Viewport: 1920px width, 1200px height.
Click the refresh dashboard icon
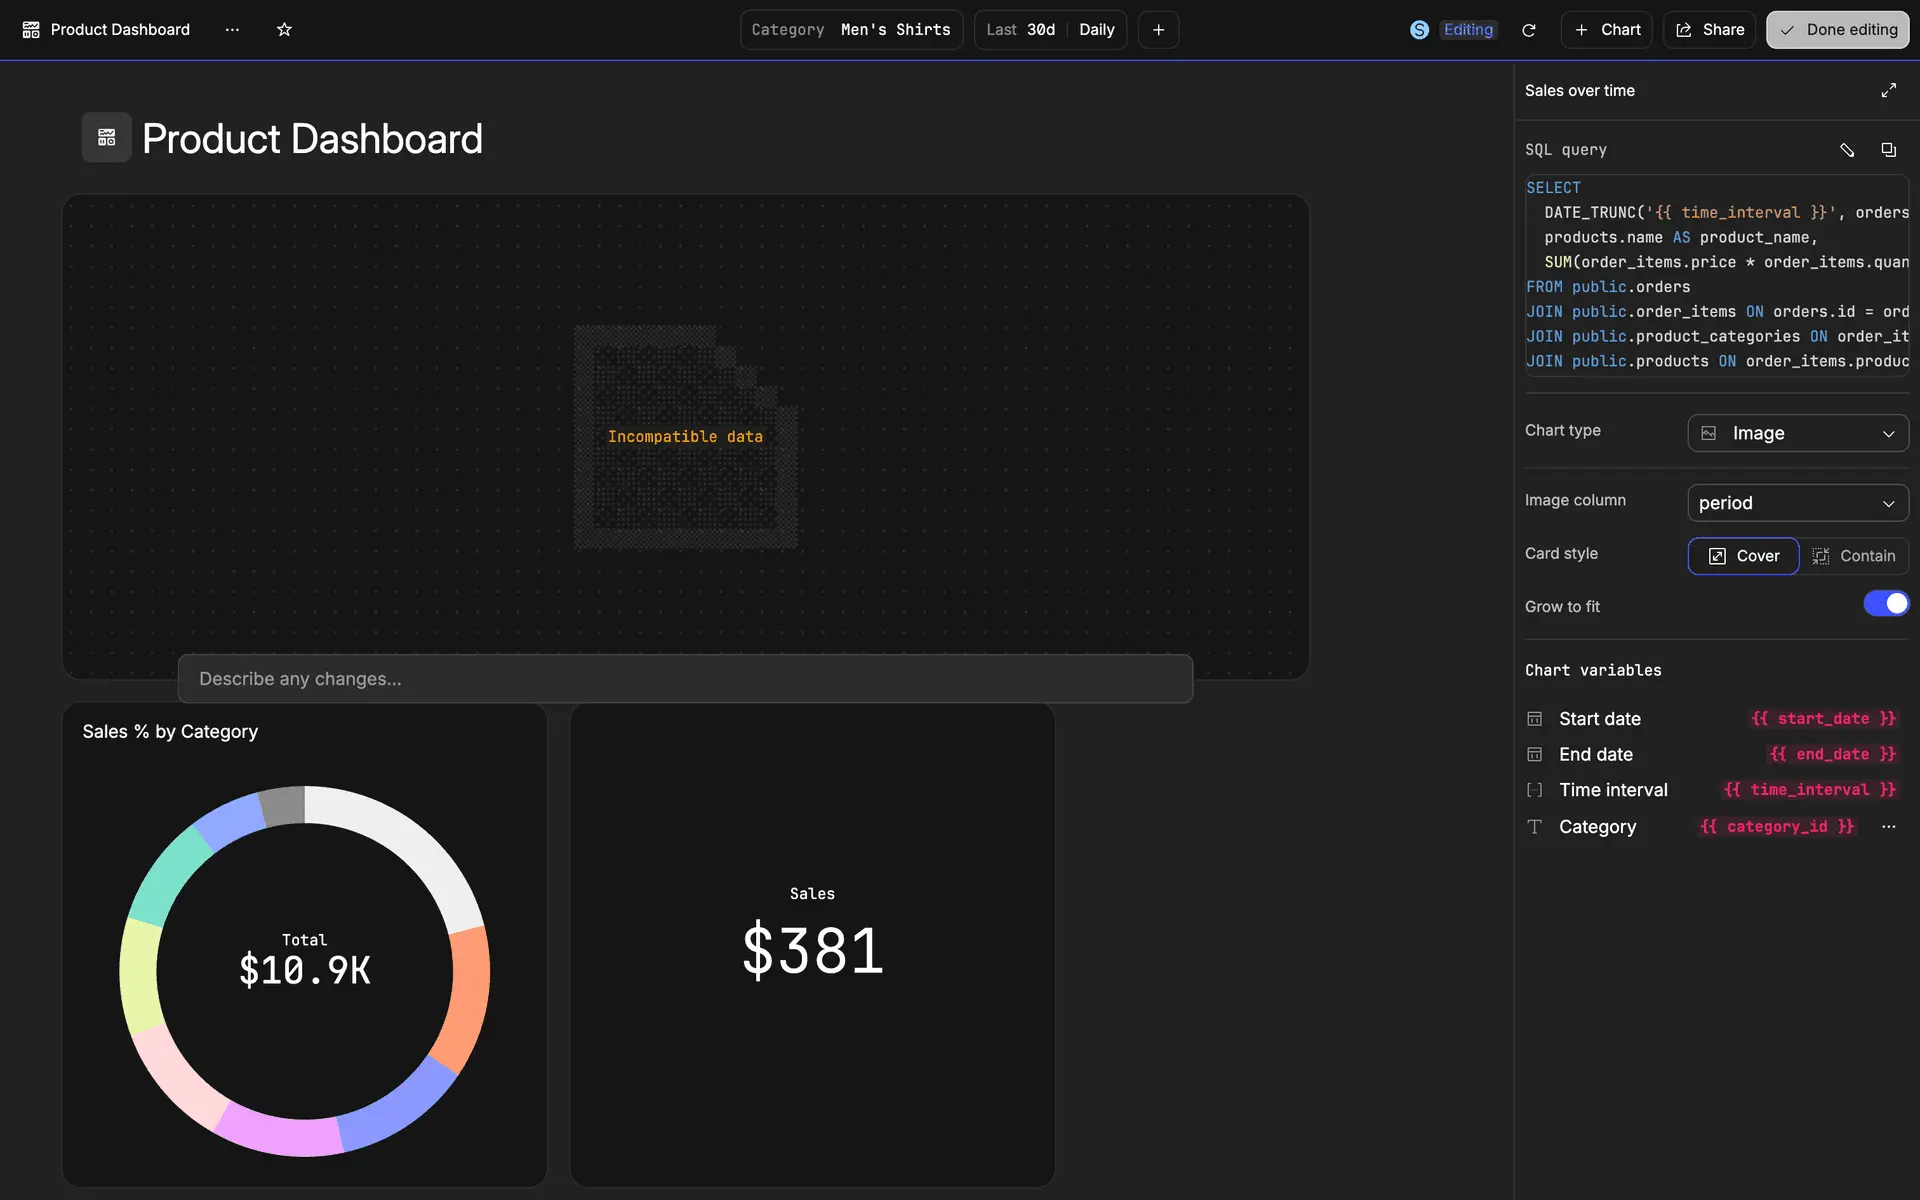click(1528, 30)
